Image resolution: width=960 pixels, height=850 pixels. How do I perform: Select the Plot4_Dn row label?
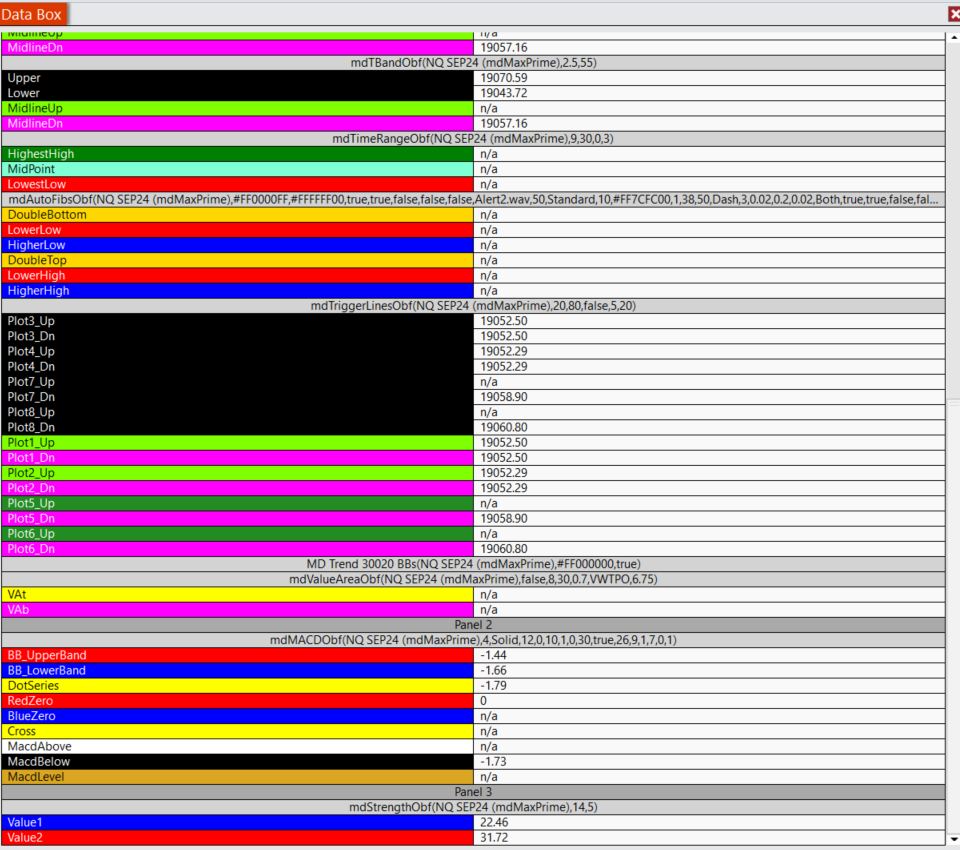238,366
